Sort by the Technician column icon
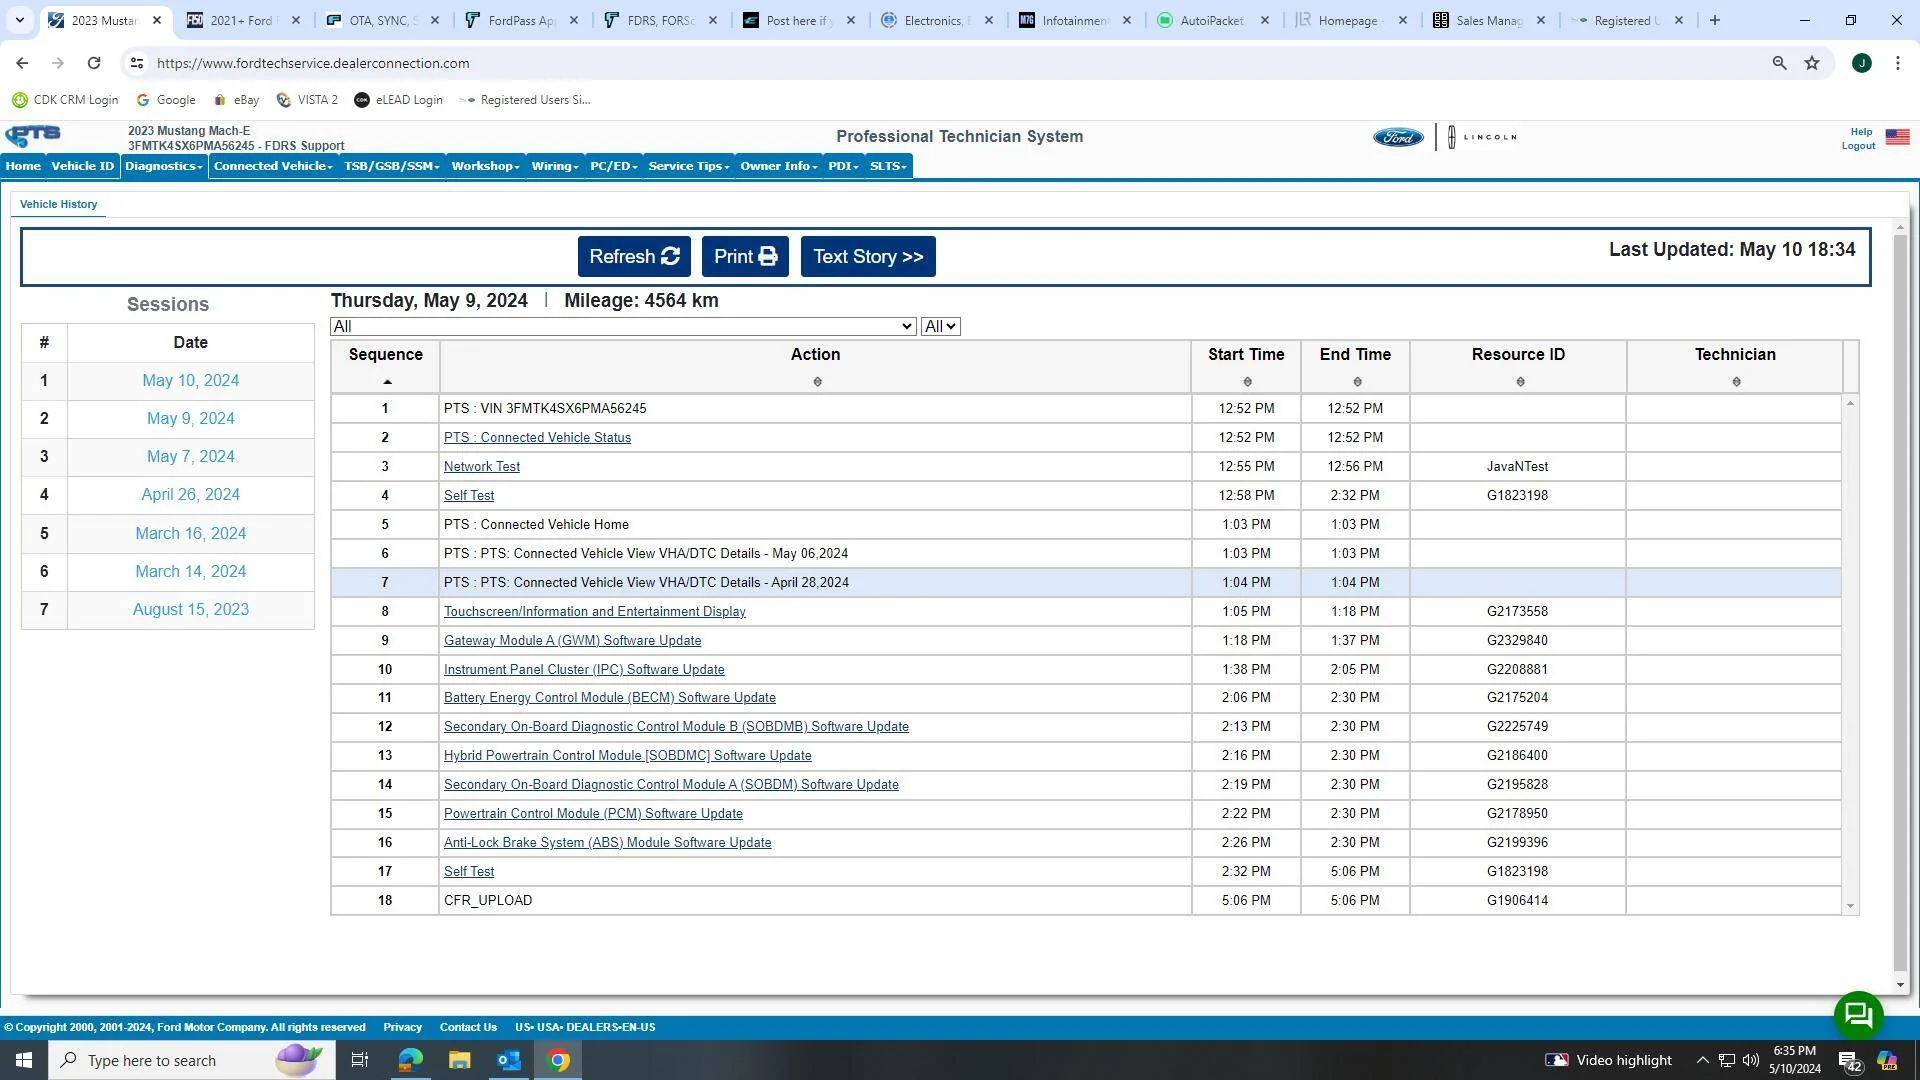1920x1080 pixels. 1736,382
